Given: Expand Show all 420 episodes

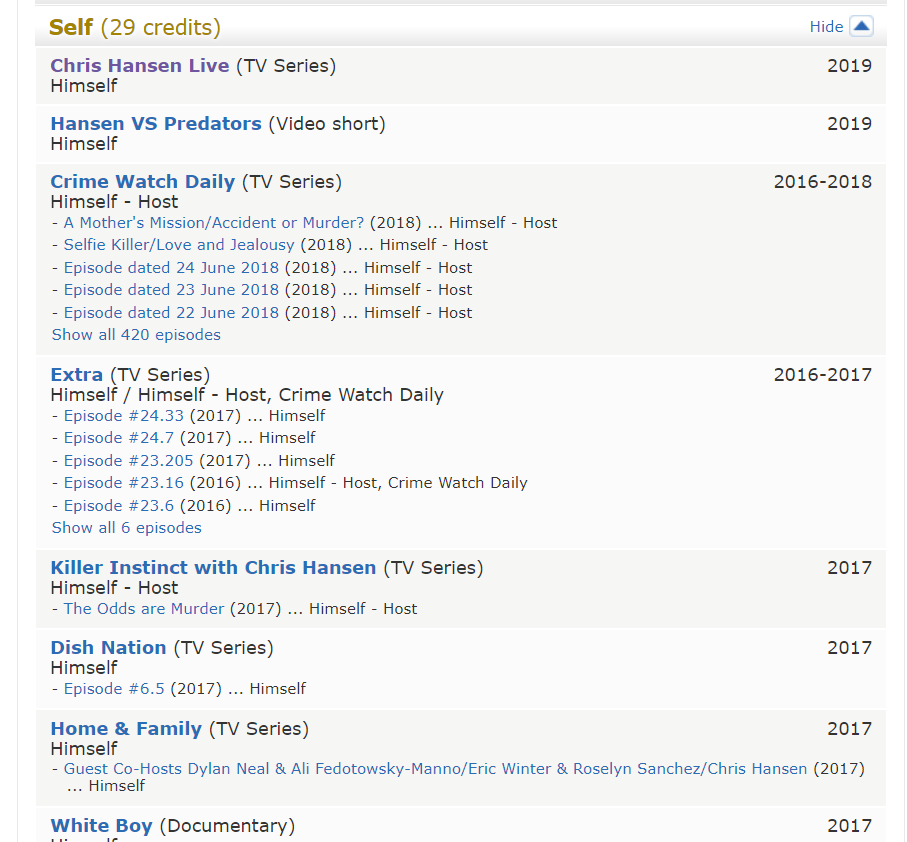Looking at the screenshot, I should 136,335.
